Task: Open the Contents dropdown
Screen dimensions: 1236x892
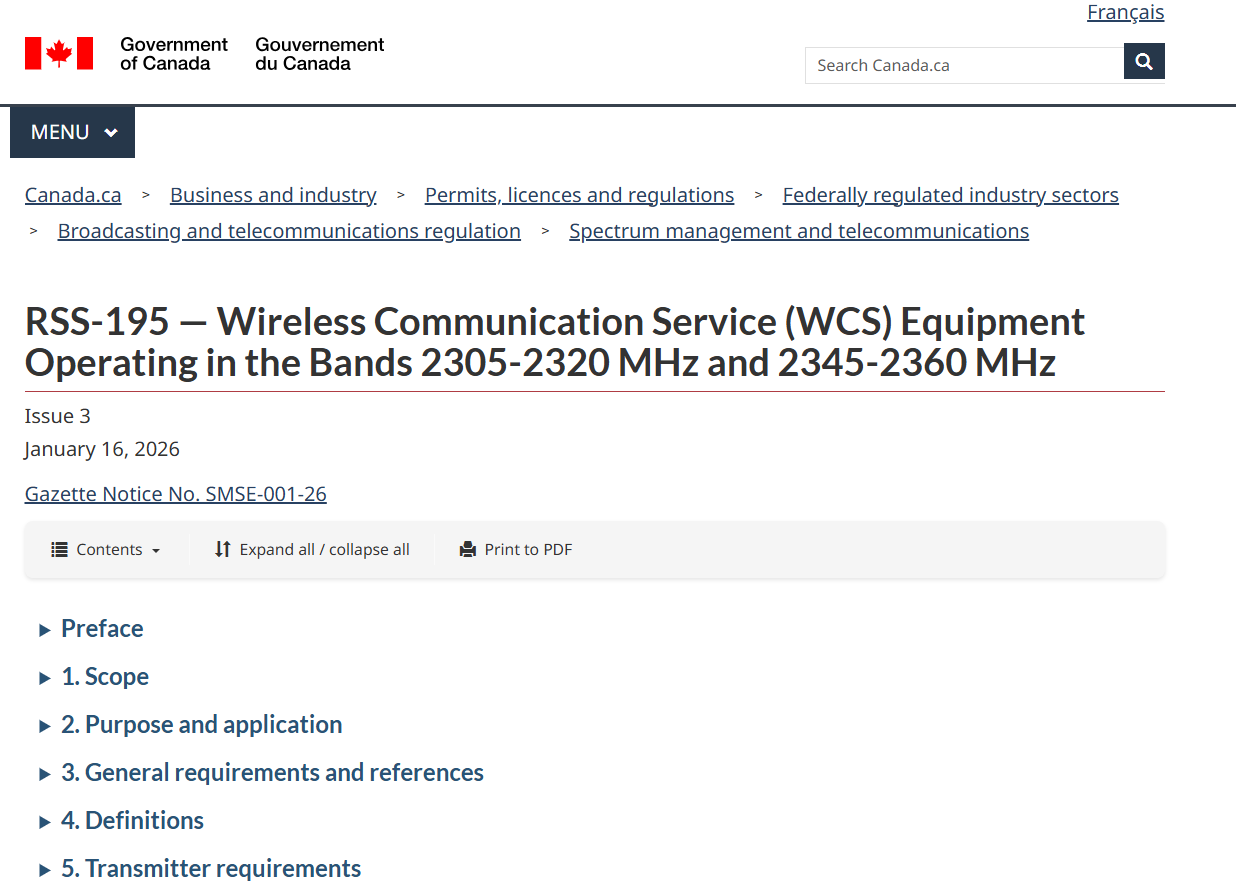Action: tap(106, 550)
